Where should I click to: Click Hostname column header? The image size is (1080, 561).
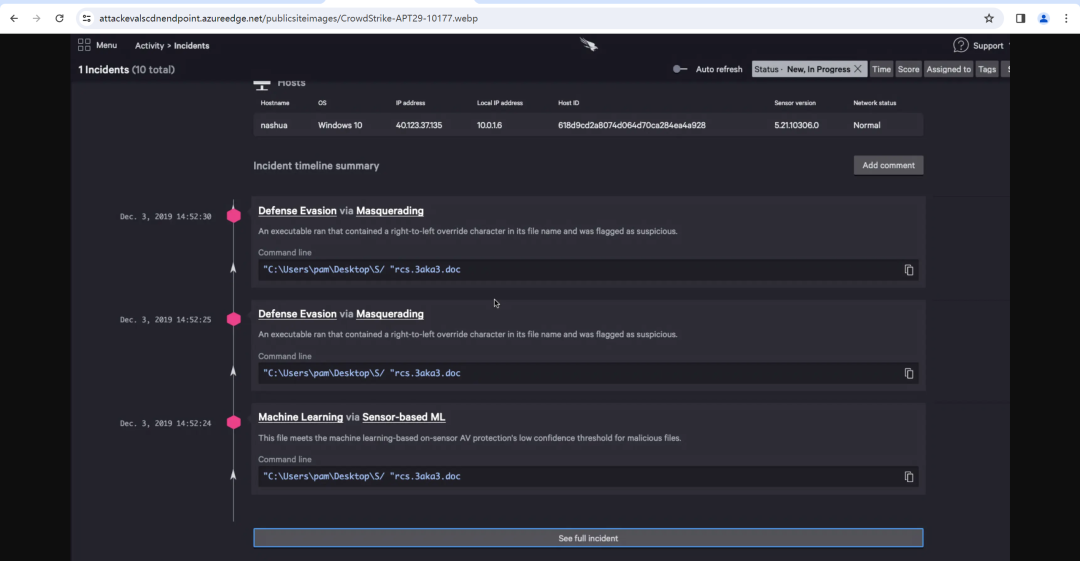point(275,103)
